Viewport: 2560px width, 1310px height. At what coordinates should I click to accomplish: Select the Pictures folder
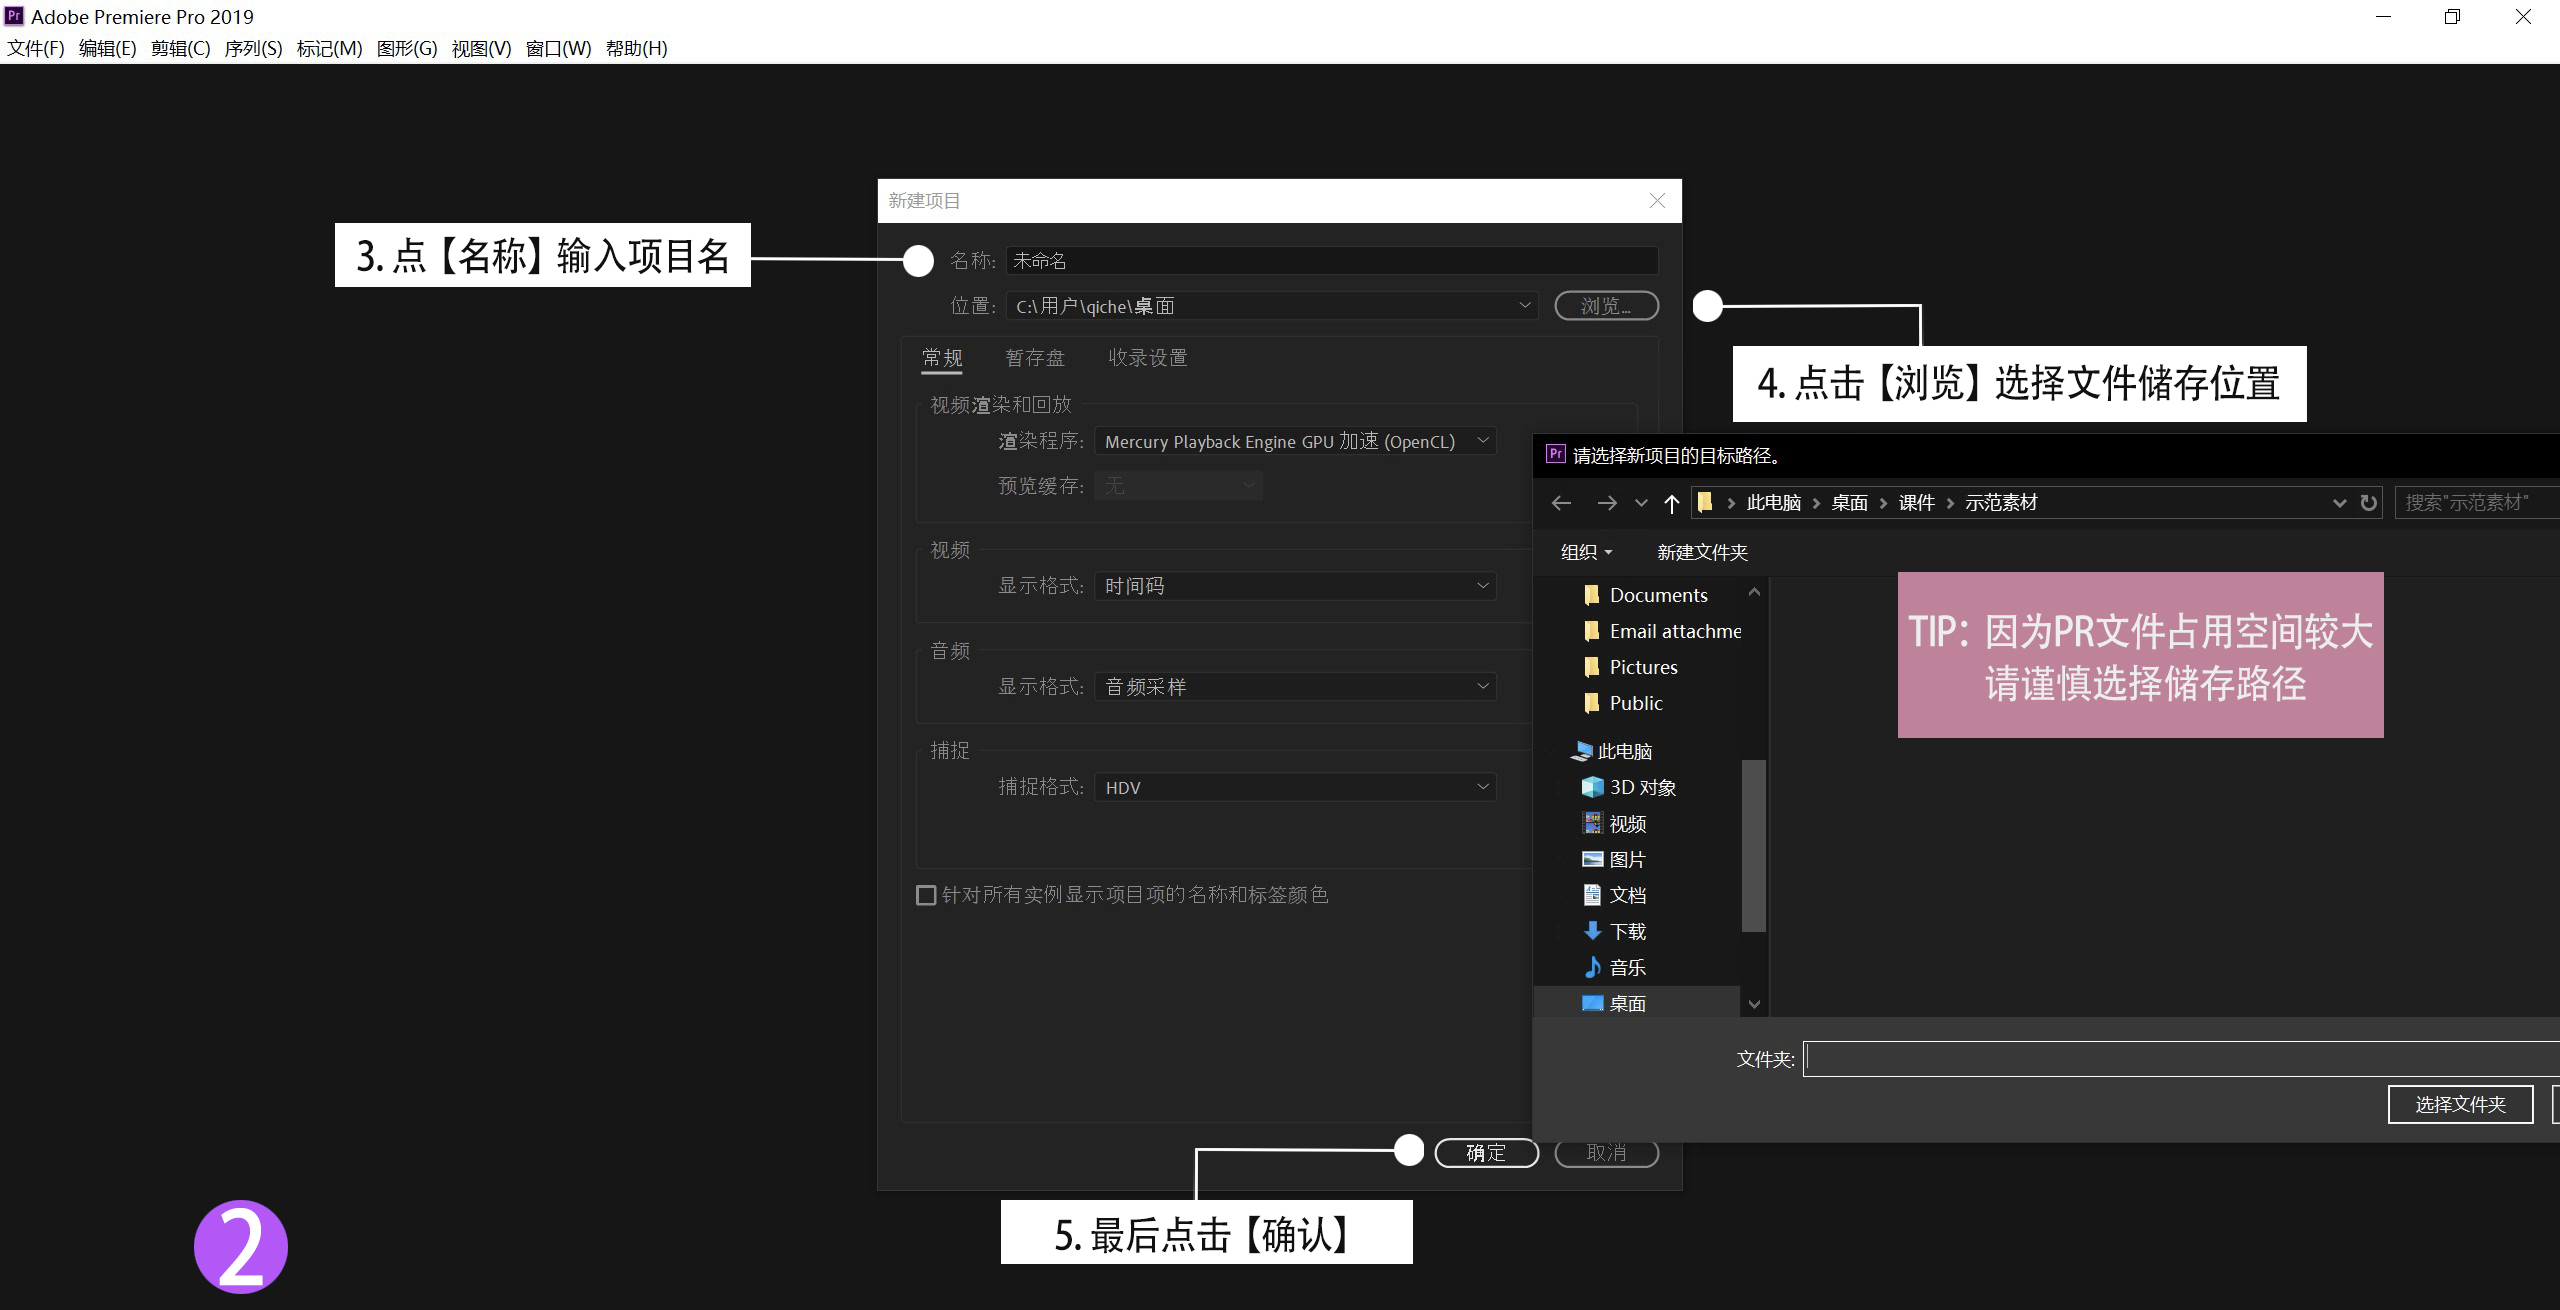pos(1631,667)
